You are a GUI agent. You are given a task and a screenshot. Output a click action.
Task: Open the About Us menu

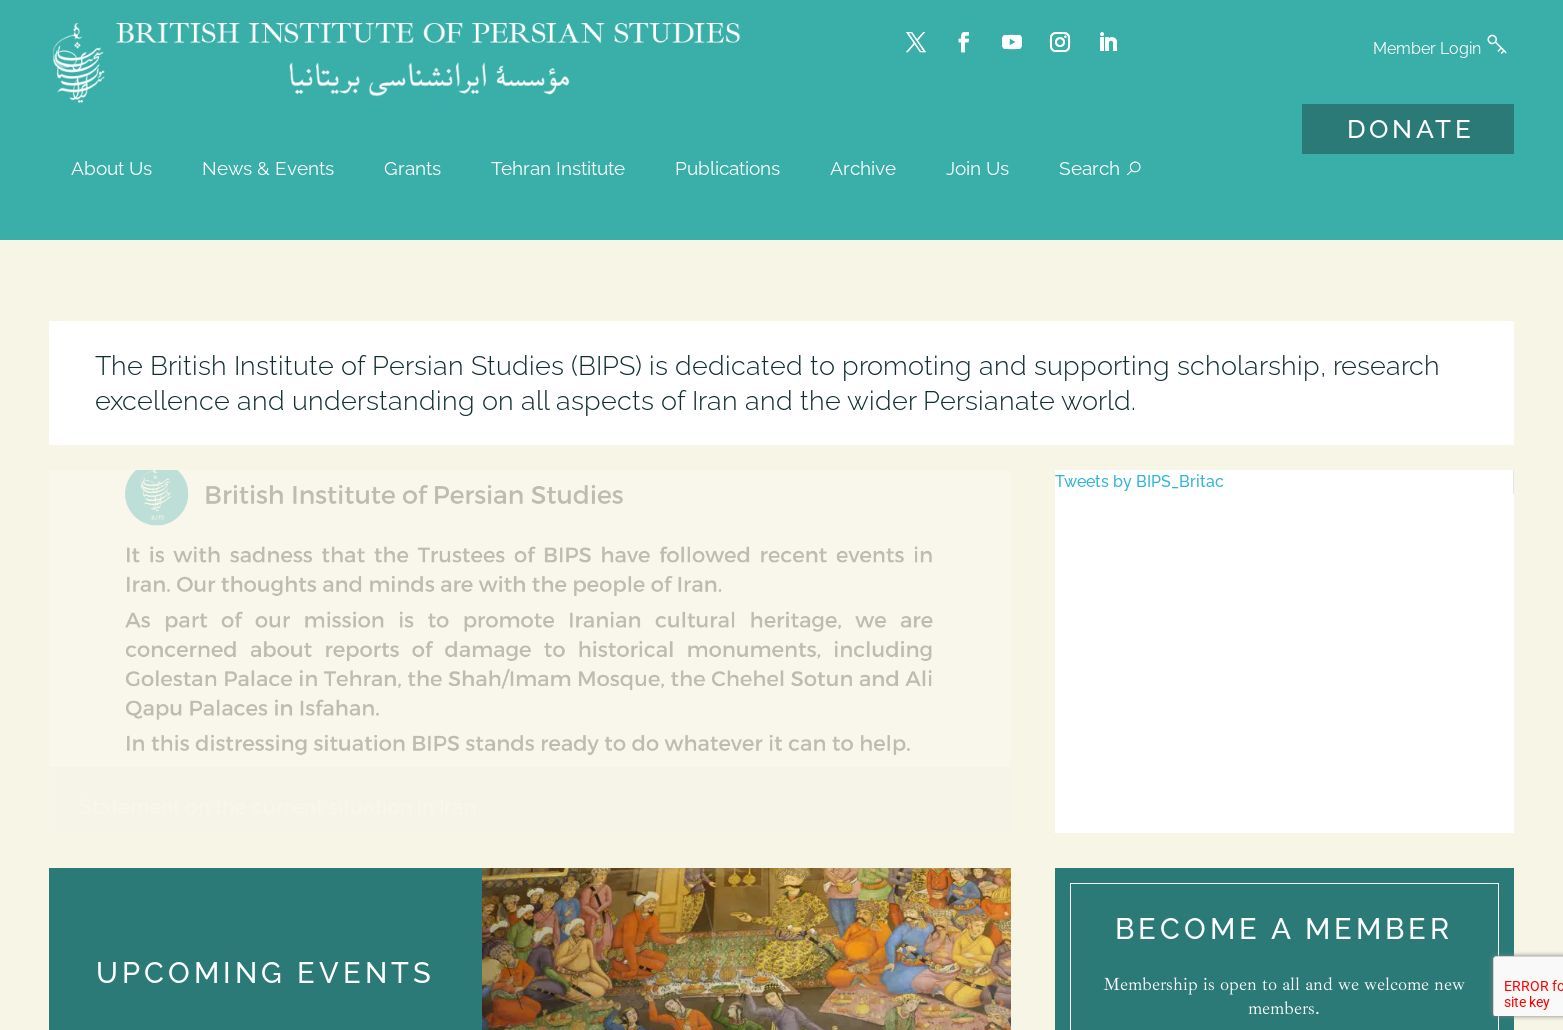click(111, 168)
